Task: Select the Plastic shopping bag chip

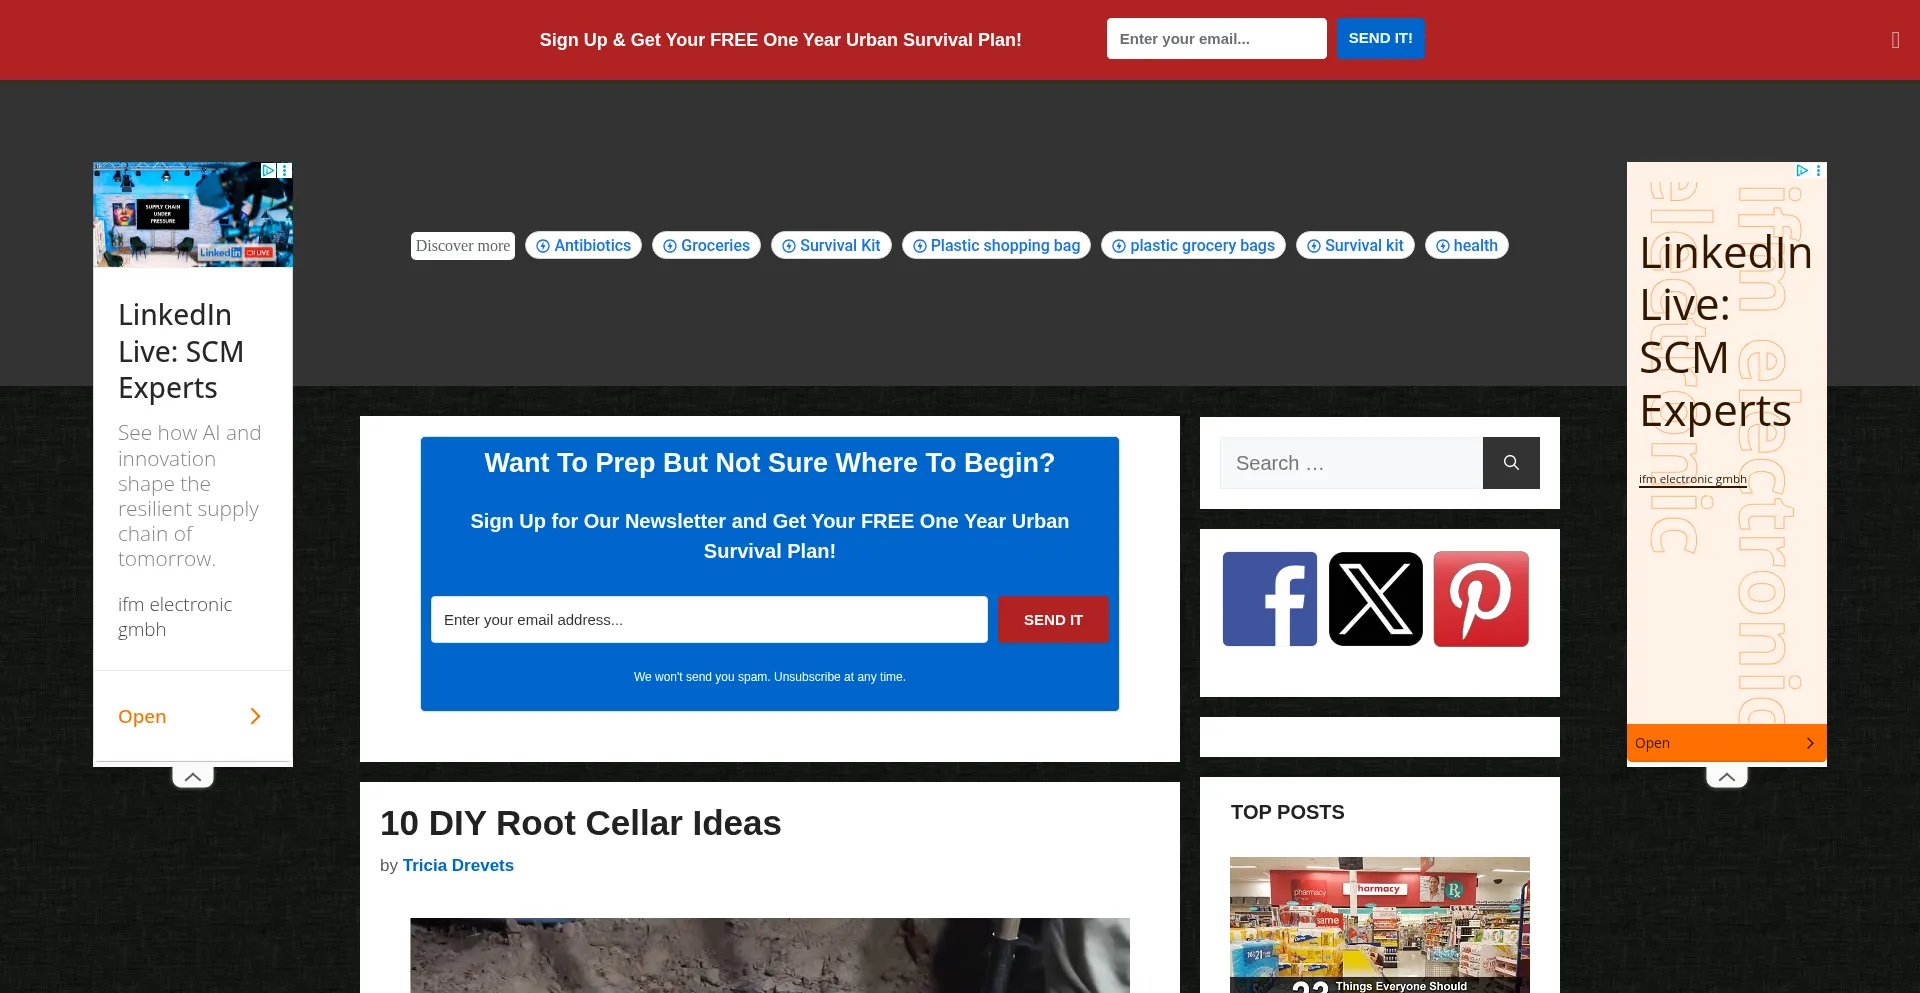Action: click(x=996, y=246)
